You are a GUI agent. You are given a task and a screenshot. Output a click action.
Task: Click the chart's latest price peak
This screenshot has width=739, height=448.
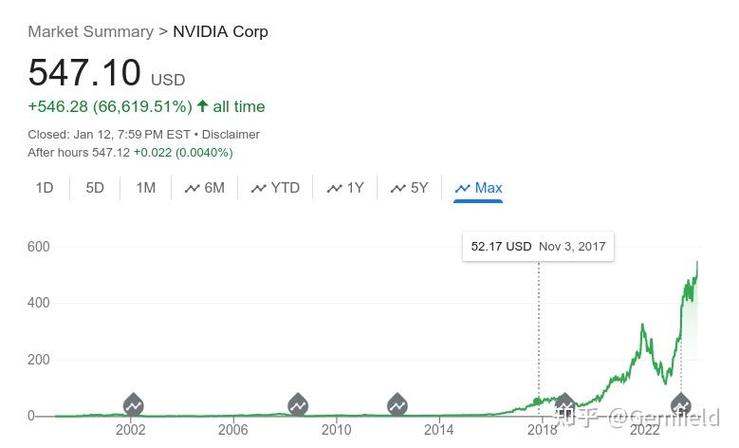pos(697,262)
